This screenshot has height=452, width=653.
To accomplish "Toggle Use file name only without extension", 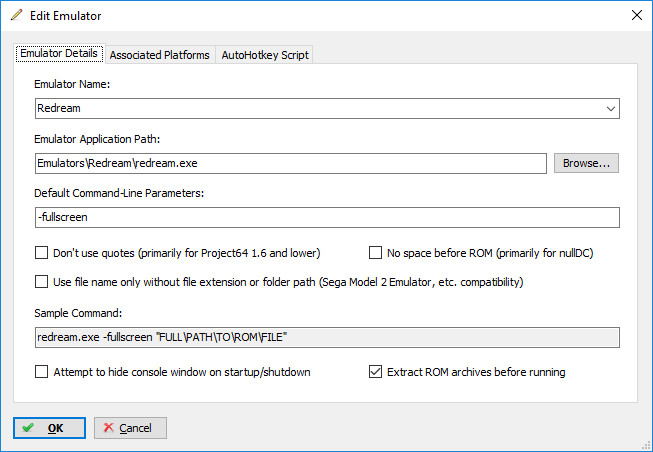I will pyautogui.click(x=41, y=282).
